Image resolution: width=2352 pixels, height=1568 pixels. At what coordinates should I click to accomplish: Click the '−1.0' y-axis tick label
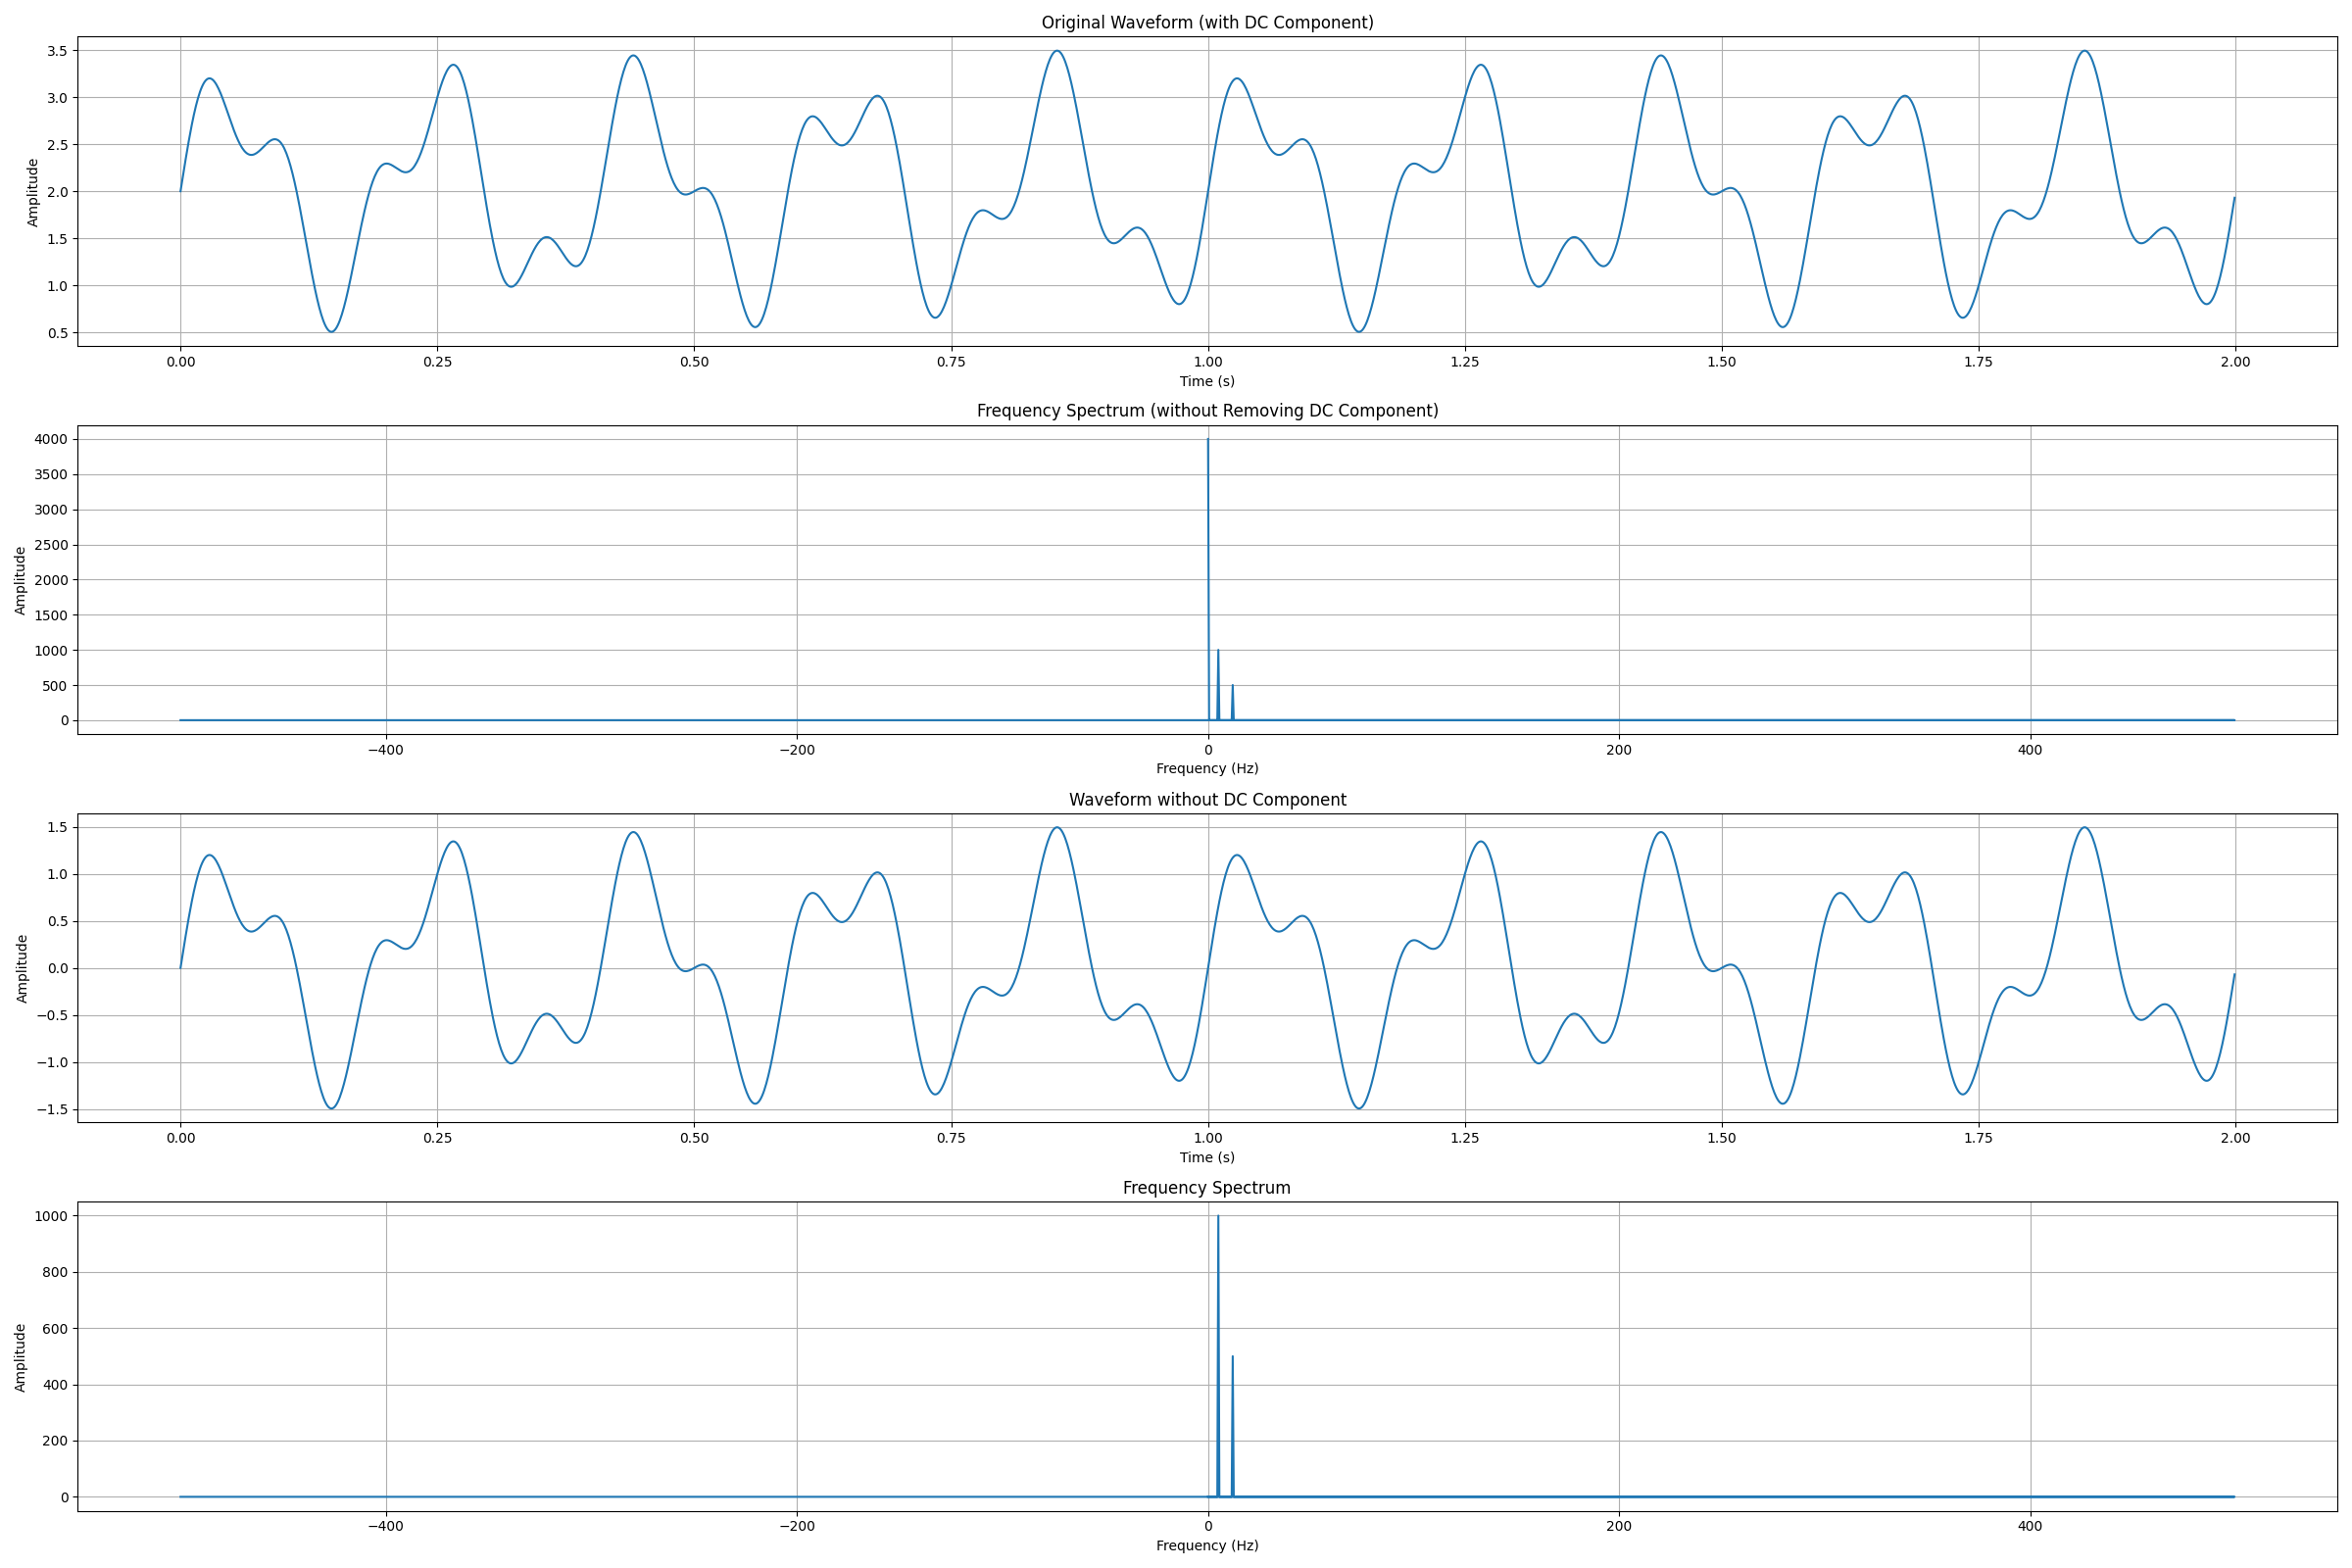pos(51,1062)
